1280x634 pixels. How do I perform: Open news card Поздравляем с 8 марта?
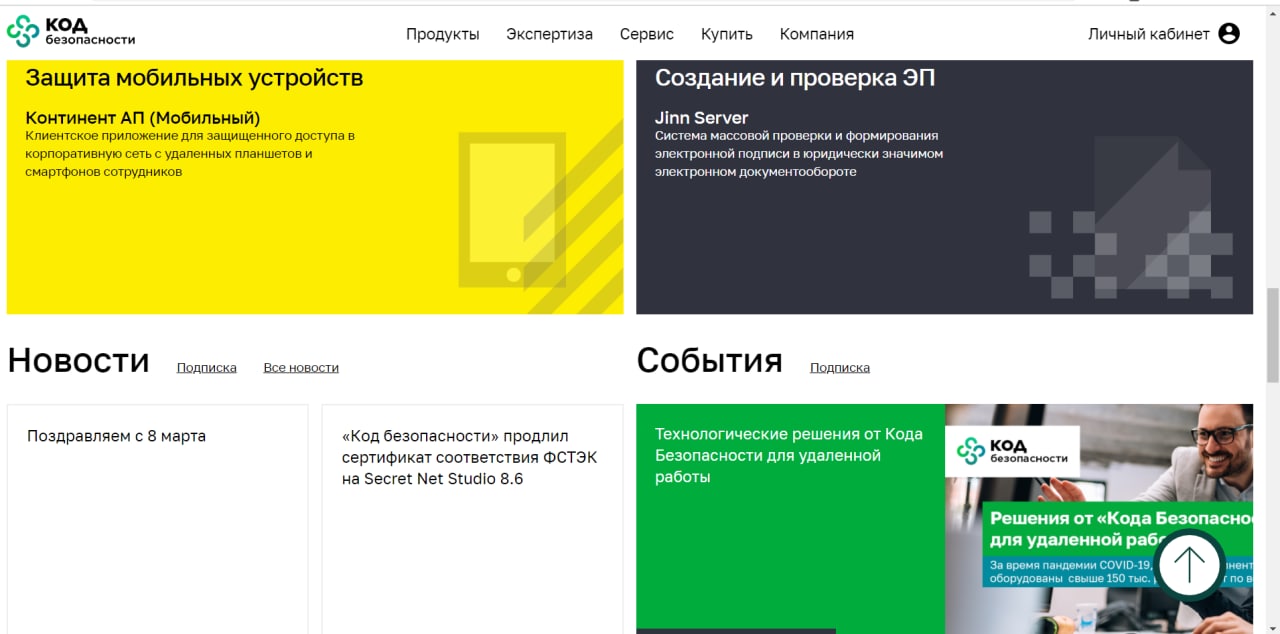pos(157,519)
